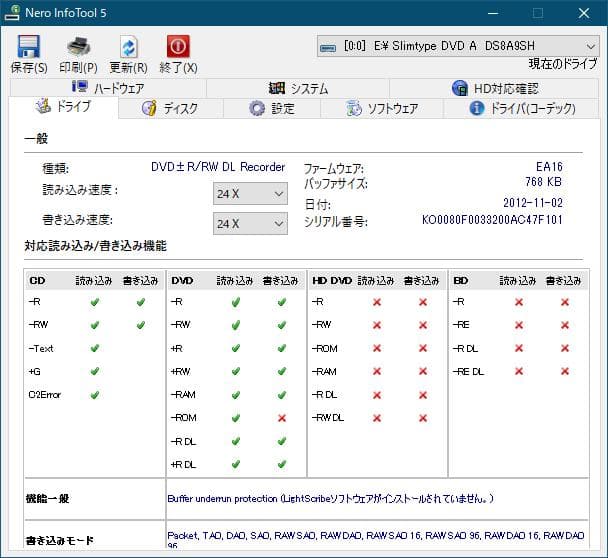Click the Print (印刷) printer icon
Image resolution: width=608 pixels, height=558 pixels.
pyautogui.click(x=78, y=47)
